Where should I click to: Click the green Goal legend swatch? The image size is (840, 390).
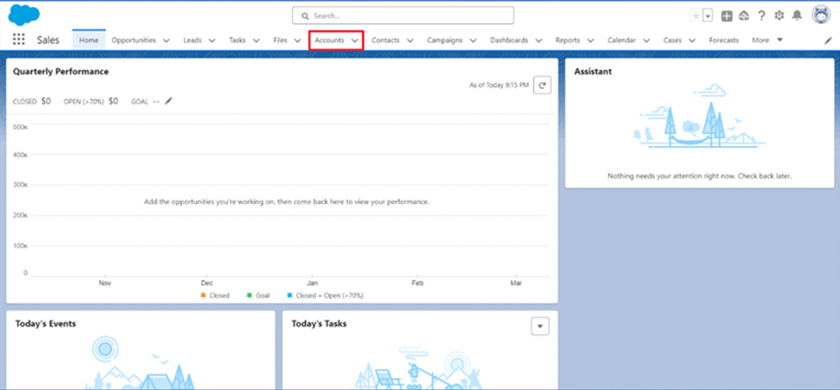point(249,295)
